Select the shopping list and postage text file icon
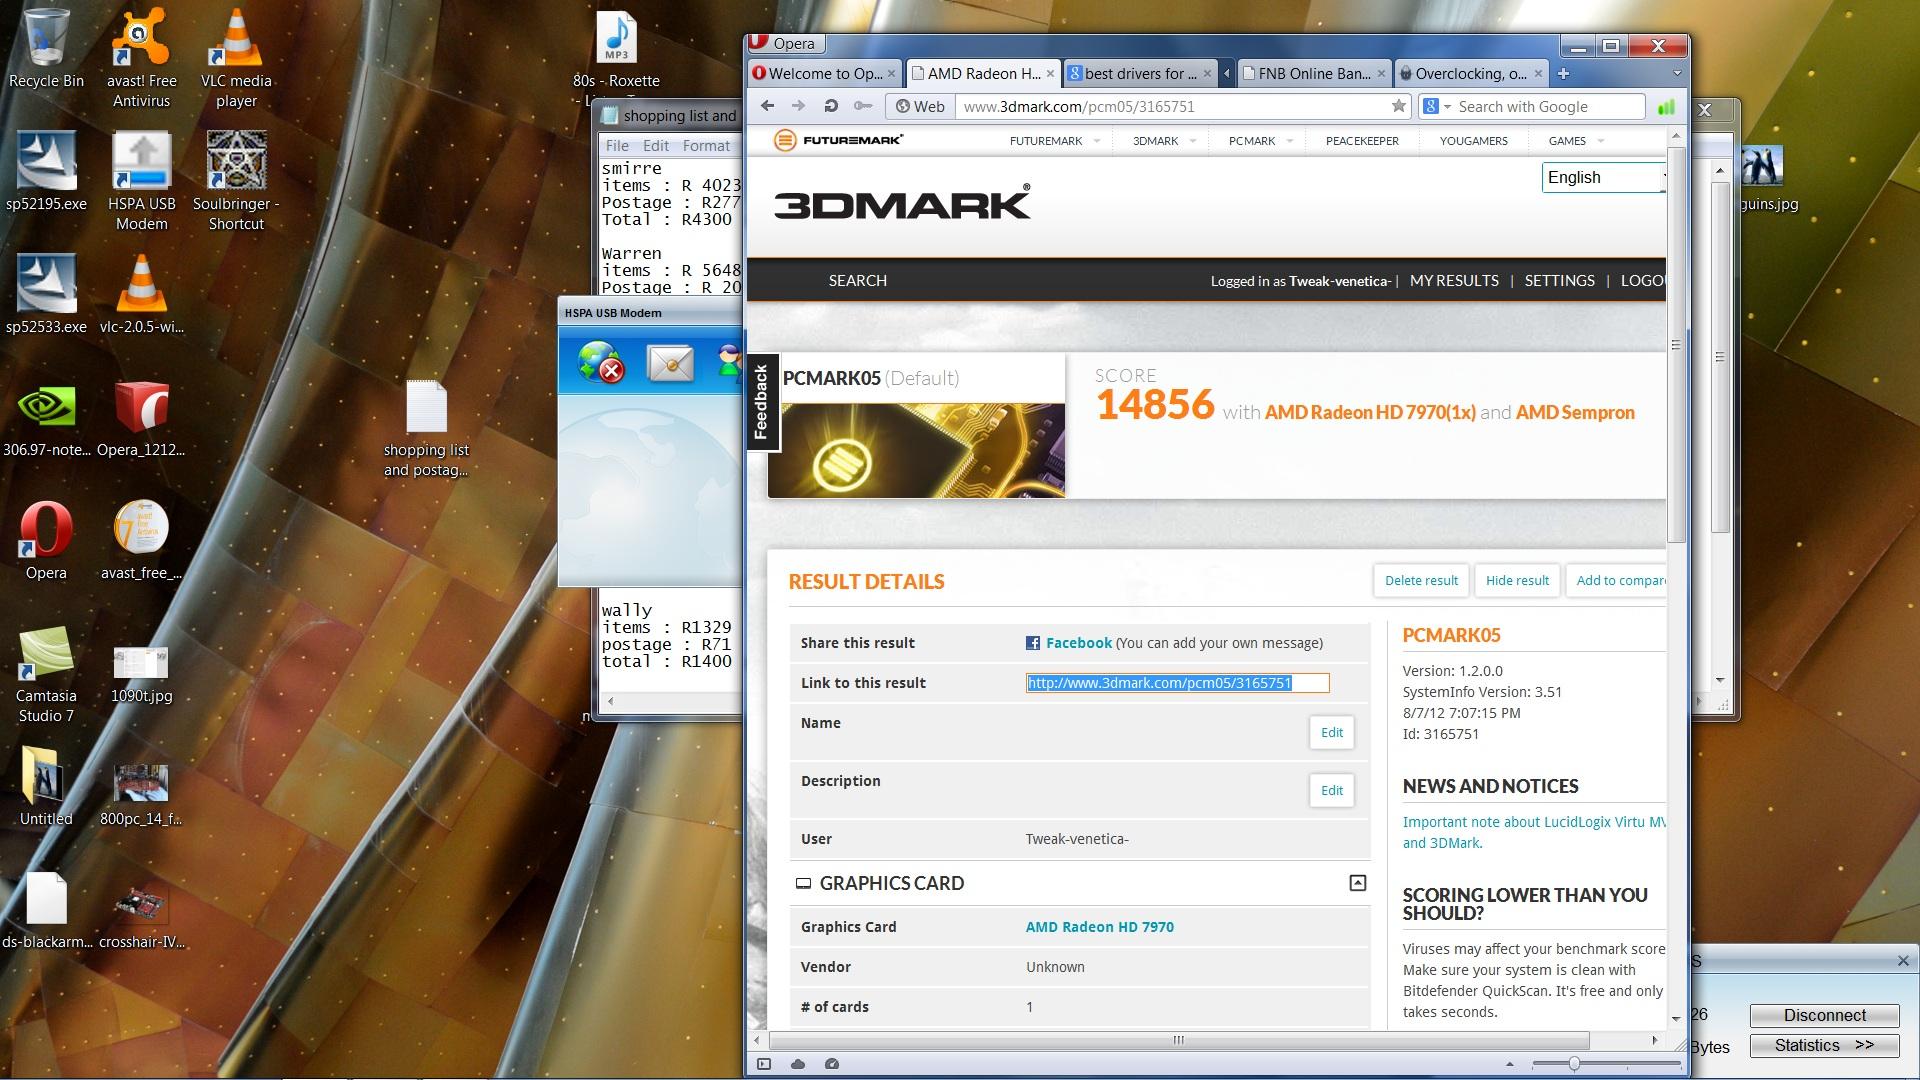The image size is (1920, 1080). (426, 429)
